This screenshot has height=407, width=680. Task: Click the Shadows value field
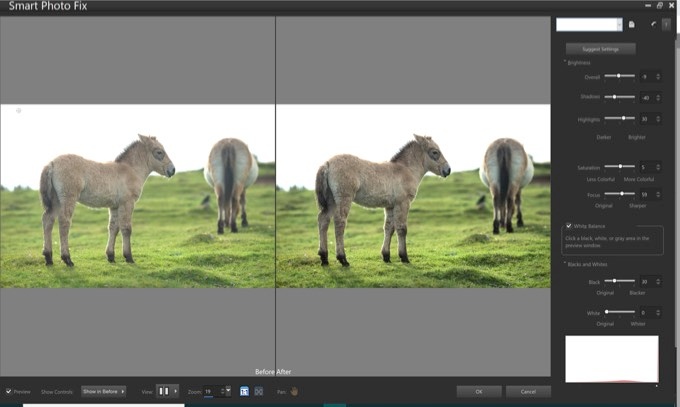(647, 98)
